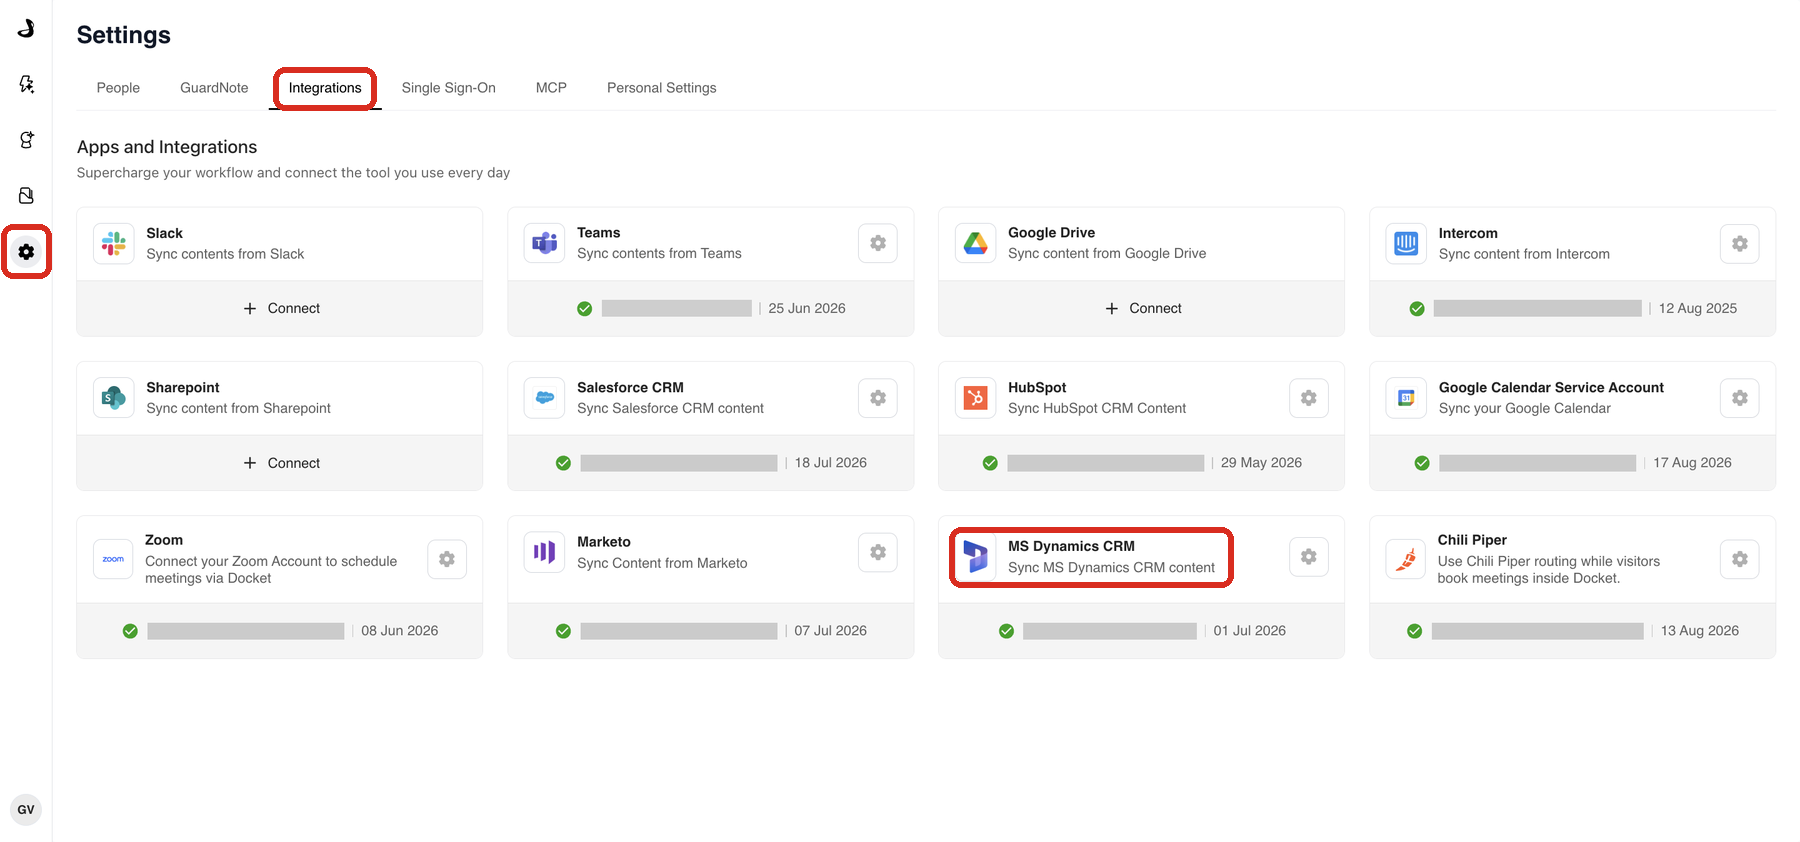The image size is (1800, 842).
Task: Click the Marketo logo icon
Action: pos(545,552)
